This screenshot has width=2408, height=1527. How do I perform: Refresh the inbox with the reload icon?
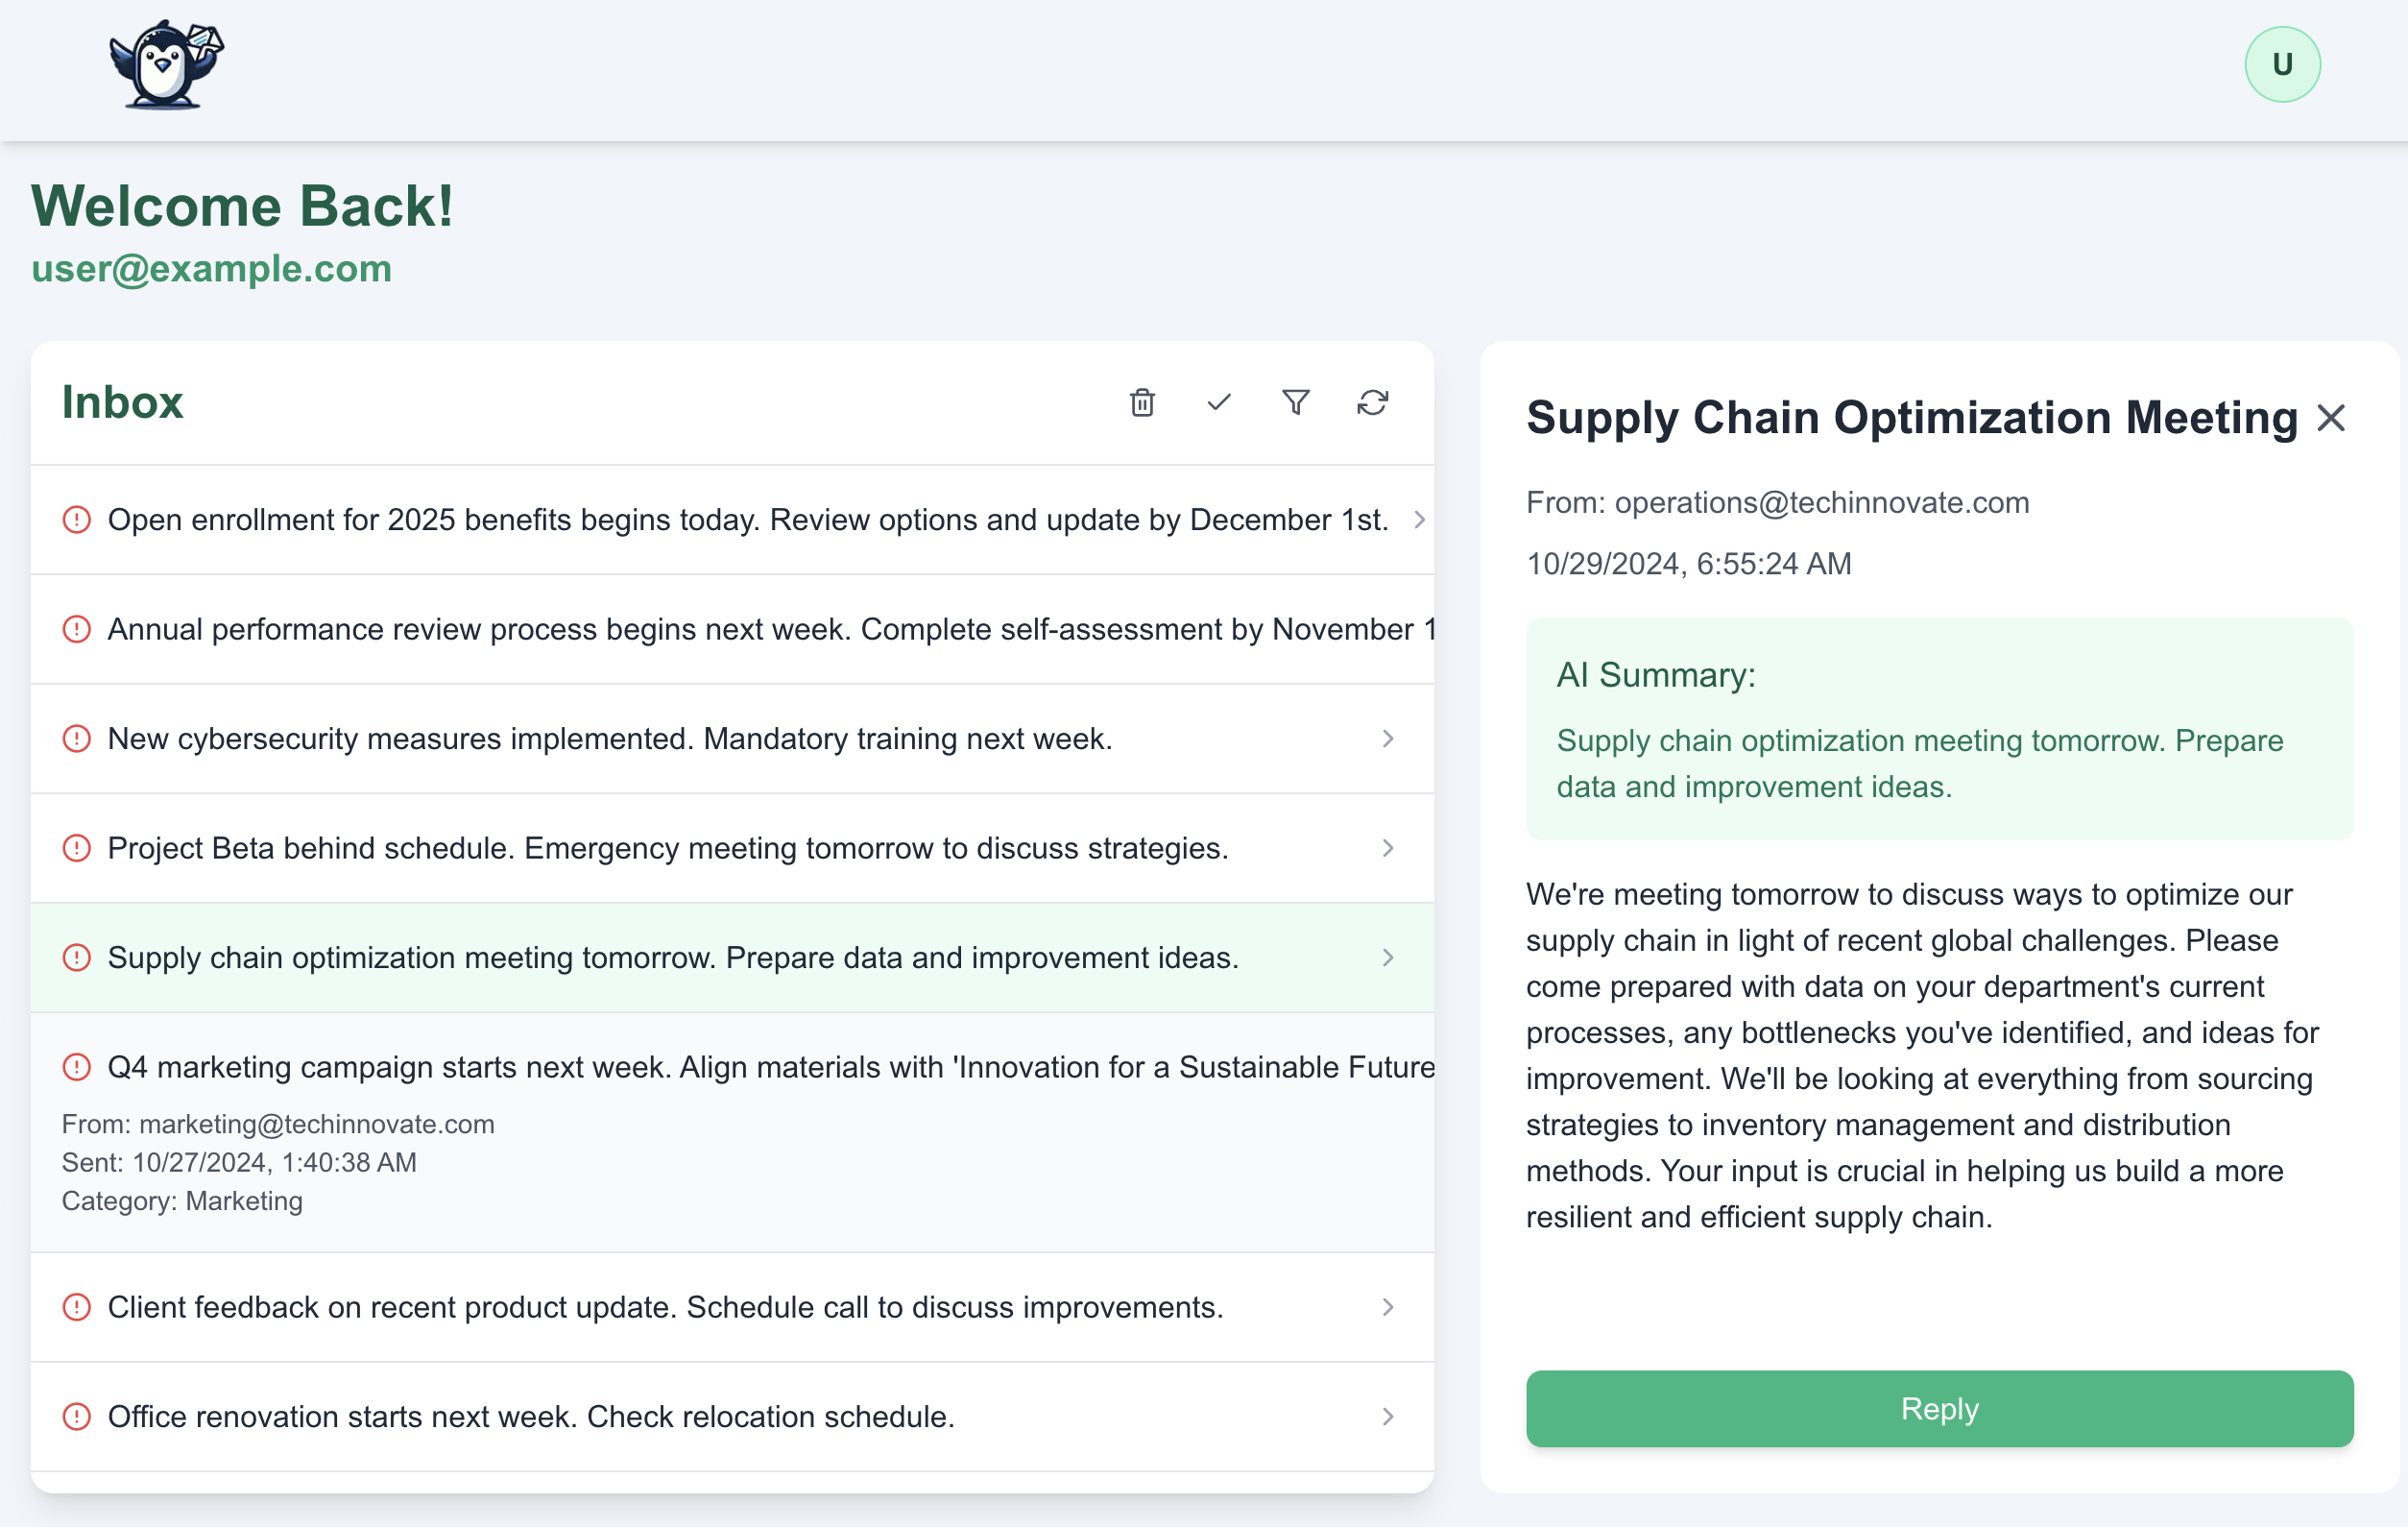coord(1372,402)
